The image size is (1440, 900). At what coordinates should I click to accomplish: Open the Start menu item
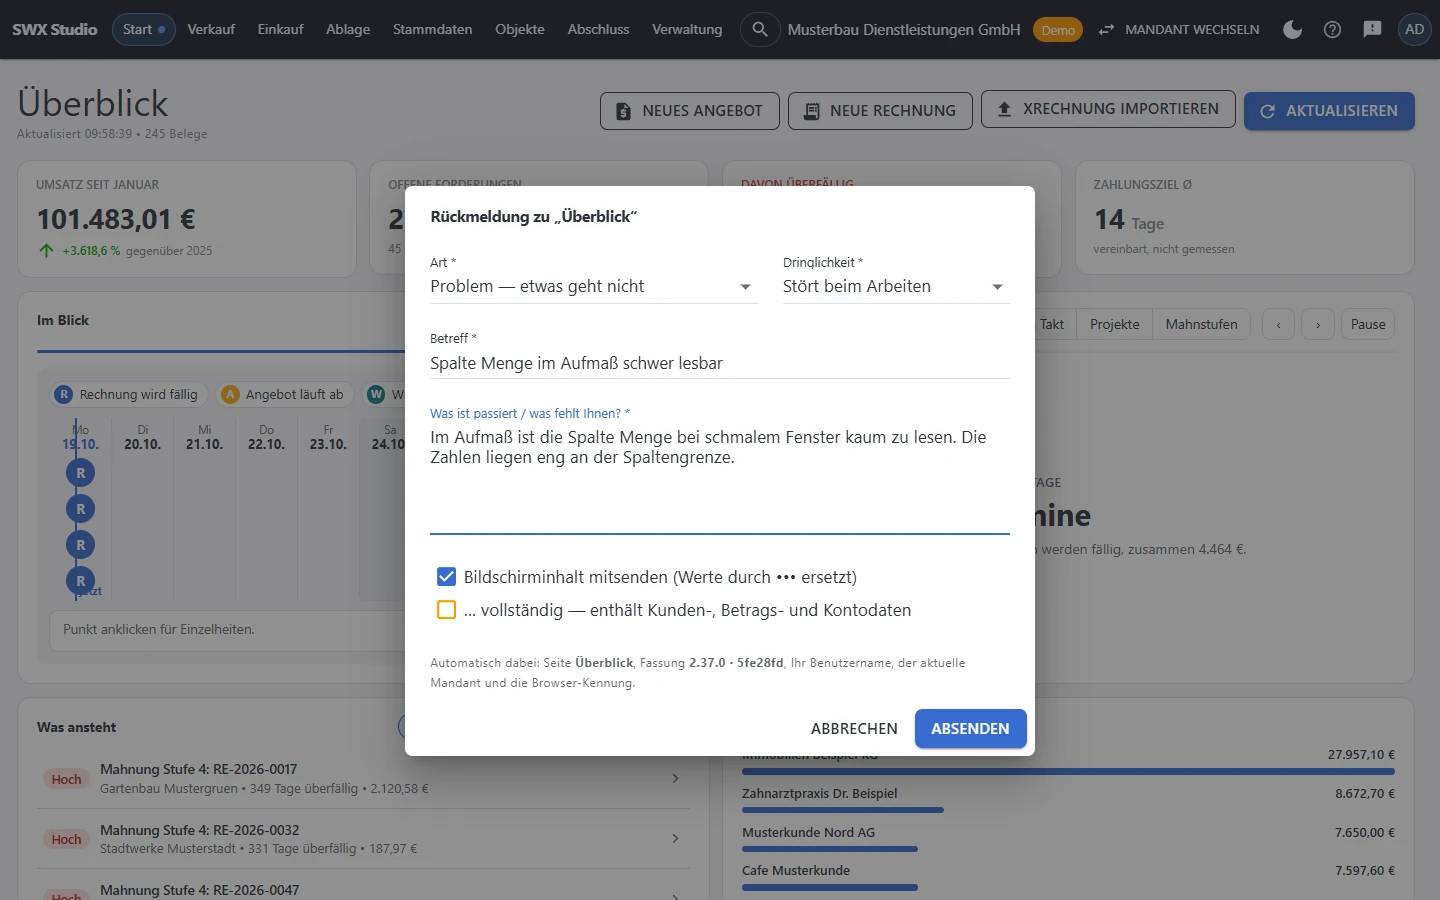tap(144, 29)
